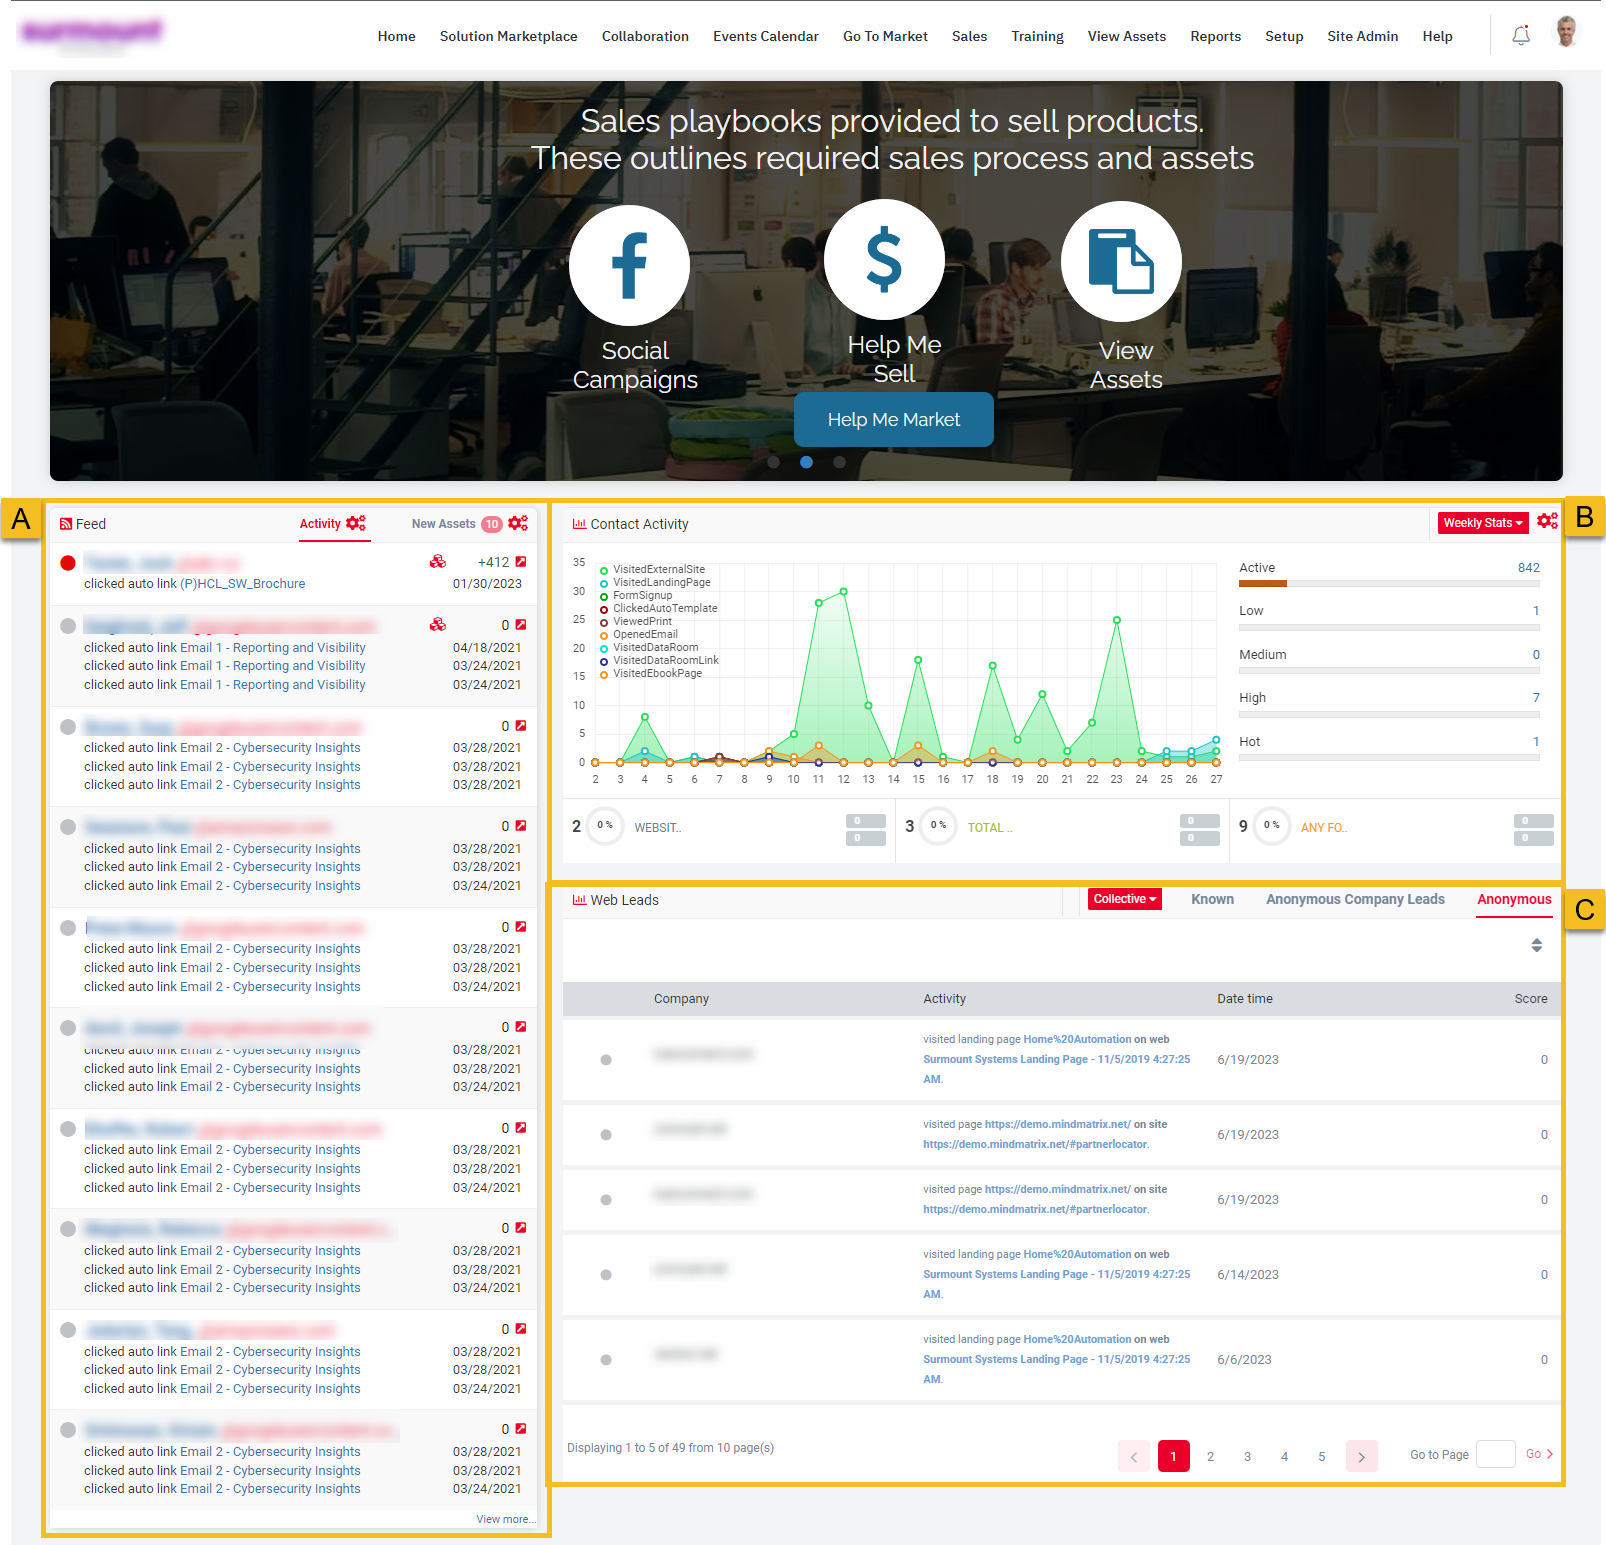Image resolution: width=1606 pixels, height=1545 pixels.
Task: Open the Setup menu
Action: 1284,36
